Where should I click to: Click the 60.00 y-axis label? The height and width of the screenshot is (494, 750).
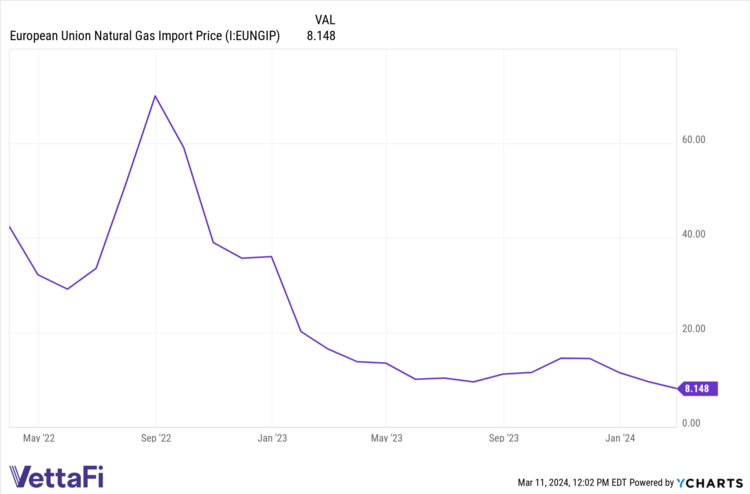(693, 140)
